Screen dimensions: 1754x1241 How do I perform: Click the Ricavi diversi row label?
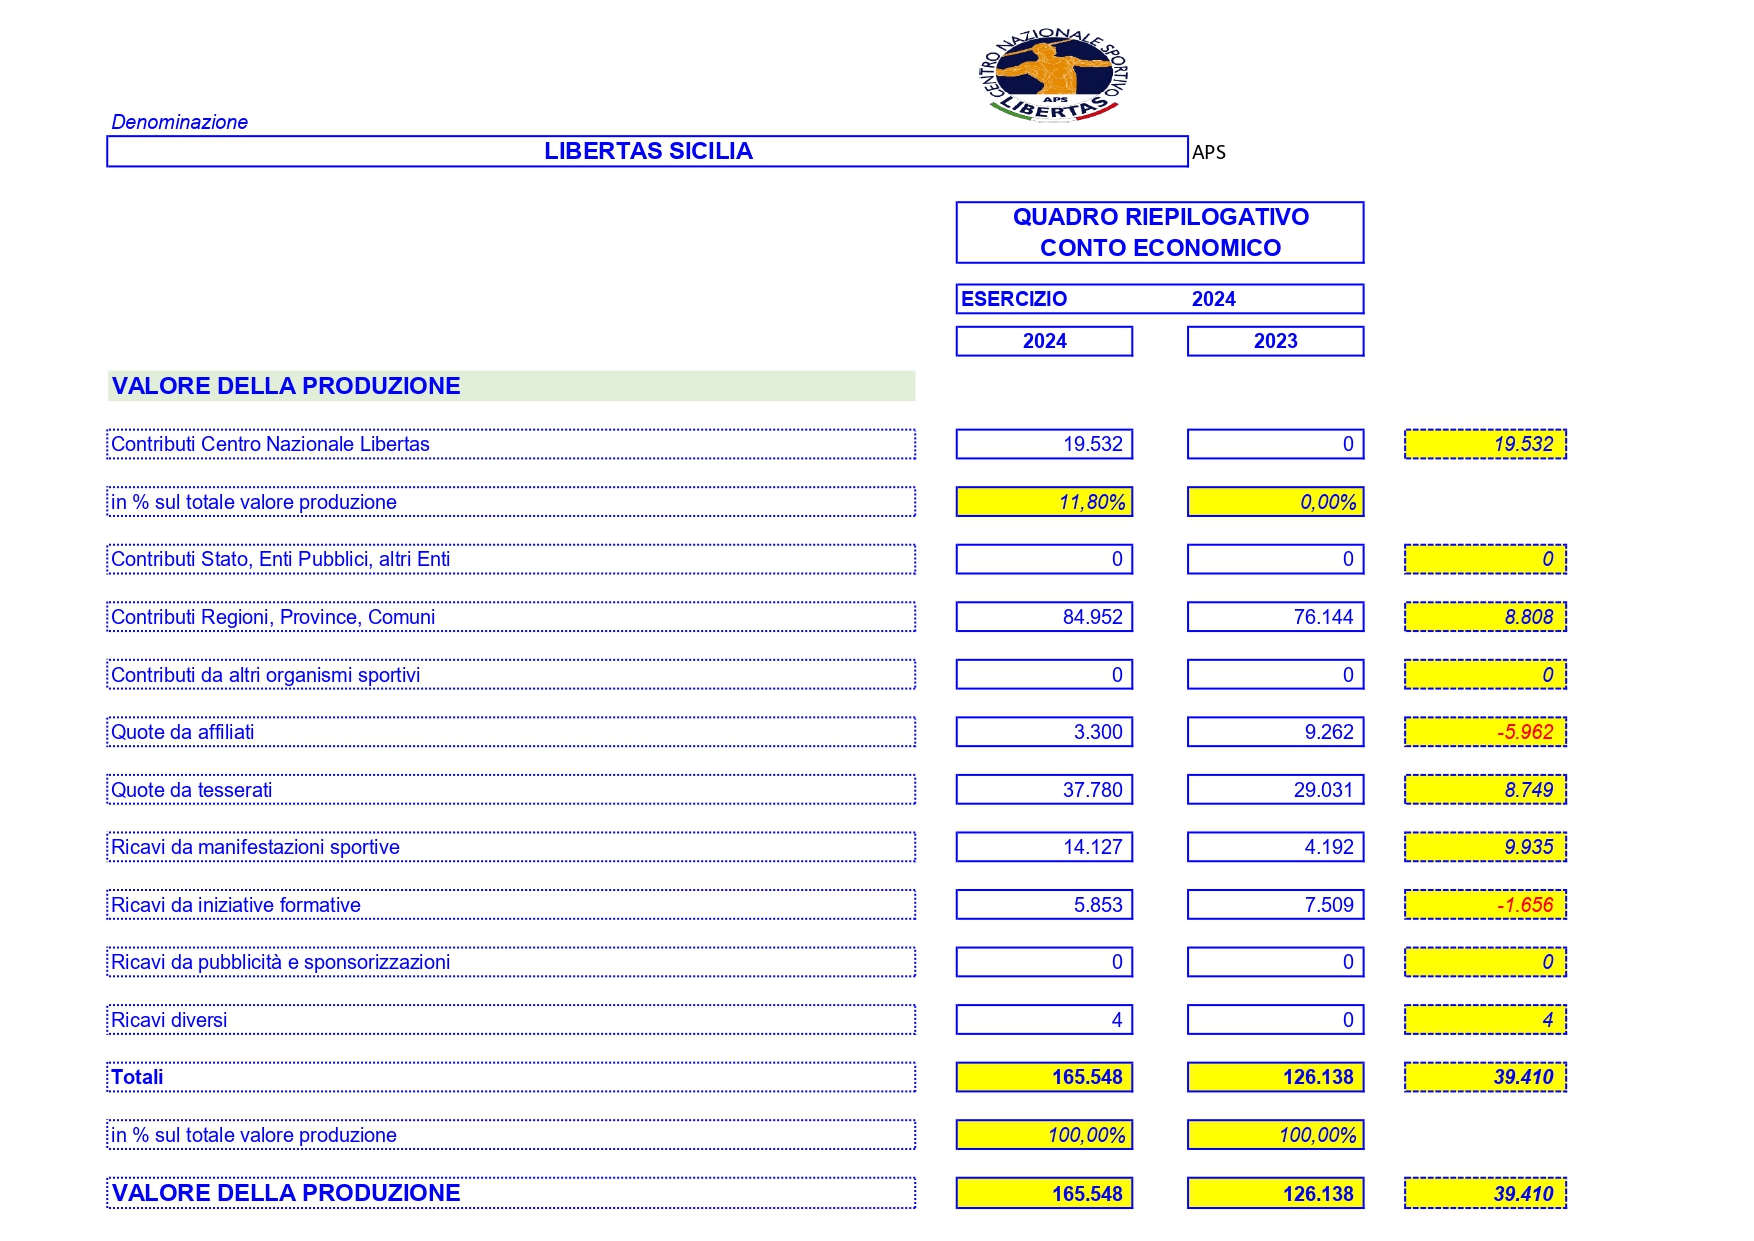pyautogui.click(x=511, y=1020)
